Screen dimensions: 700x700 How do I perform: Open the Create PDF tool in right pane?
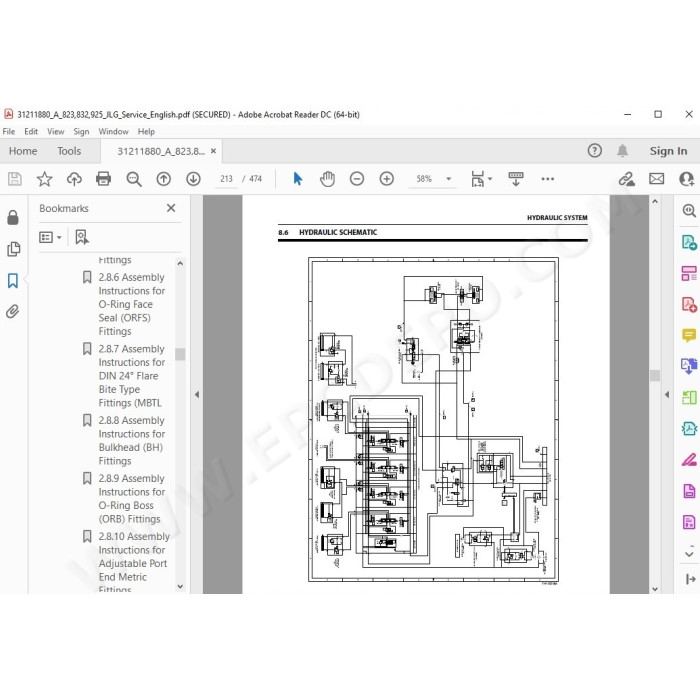tap(689, 305)
